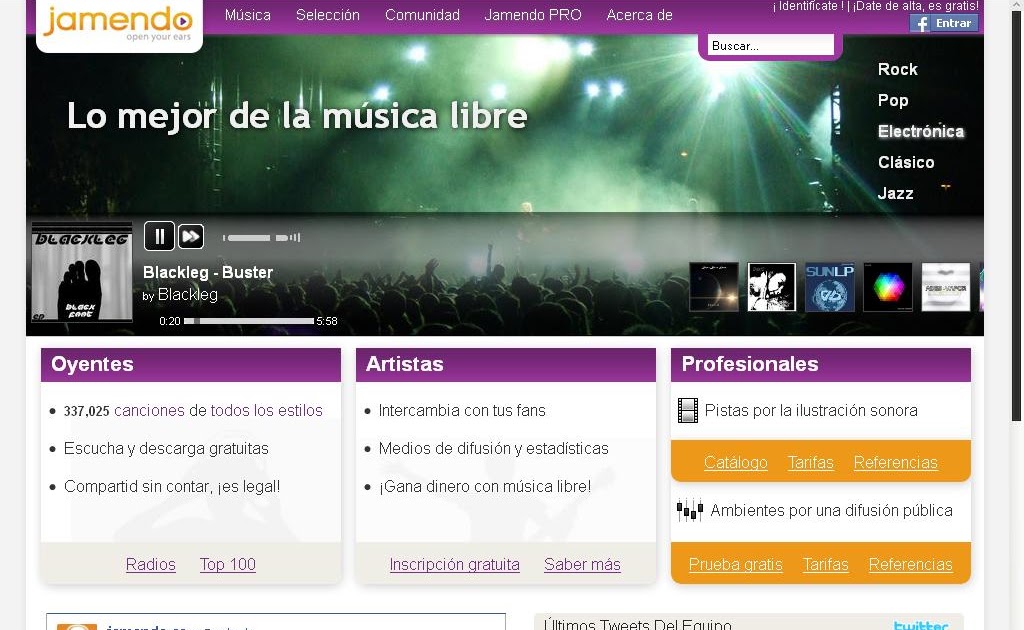
Task: Click "Intercambia con tus fans" text
Action: coord(462,411)
